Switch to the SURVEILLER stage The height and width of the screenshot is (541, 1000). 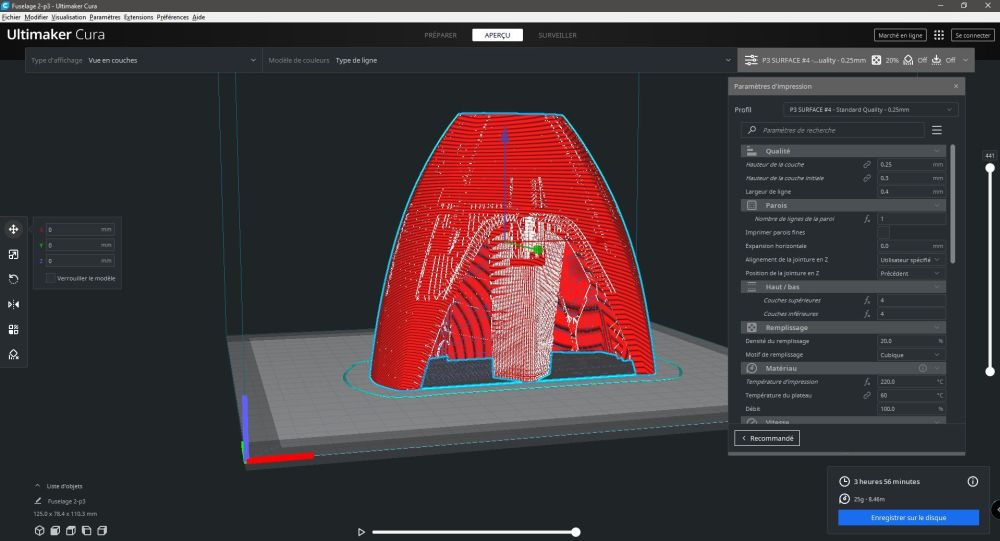[557, 35]
